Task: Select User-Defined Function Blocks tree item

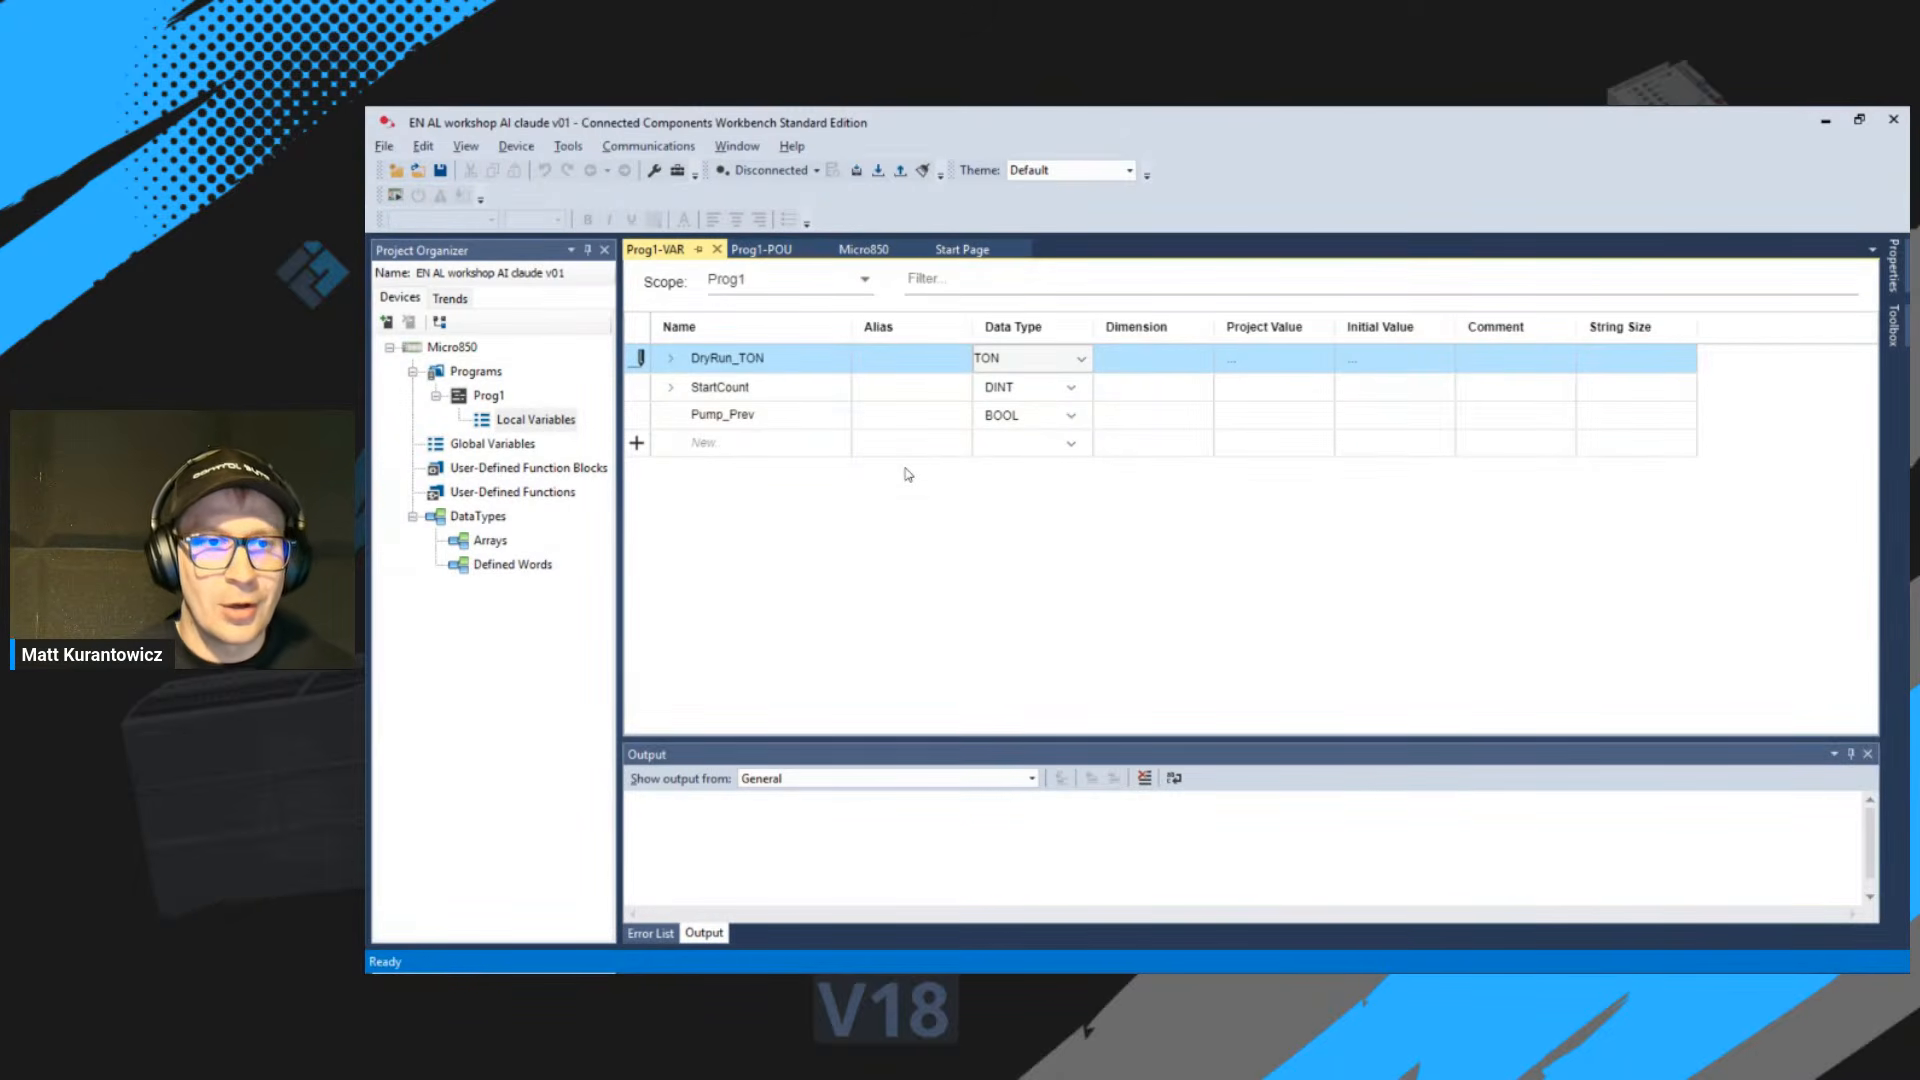Action: click(528, 468)
